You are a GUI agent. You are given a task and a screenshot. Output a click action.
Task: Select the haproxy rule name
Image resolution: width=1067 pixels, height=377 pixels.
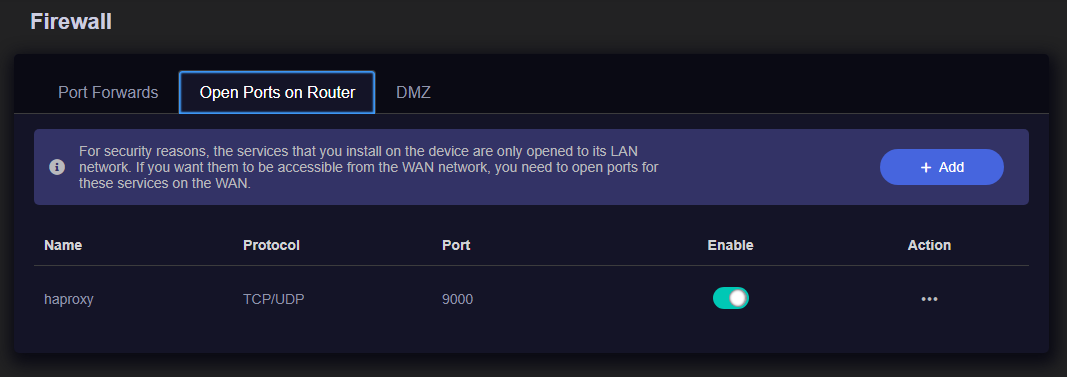pyautogui.click(x=69, y=299)
